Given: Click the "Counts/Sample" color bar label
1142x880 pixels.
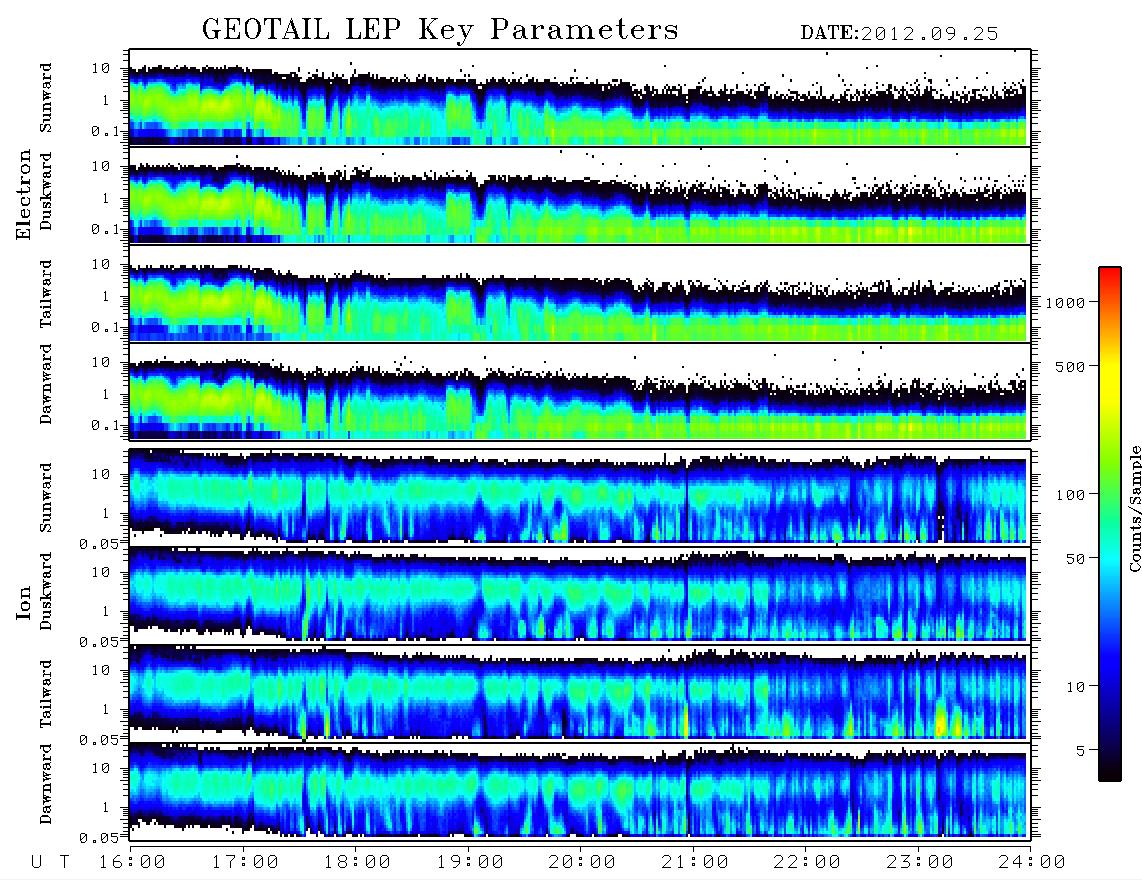Looking at the screenshot, I should [1134, 508].
